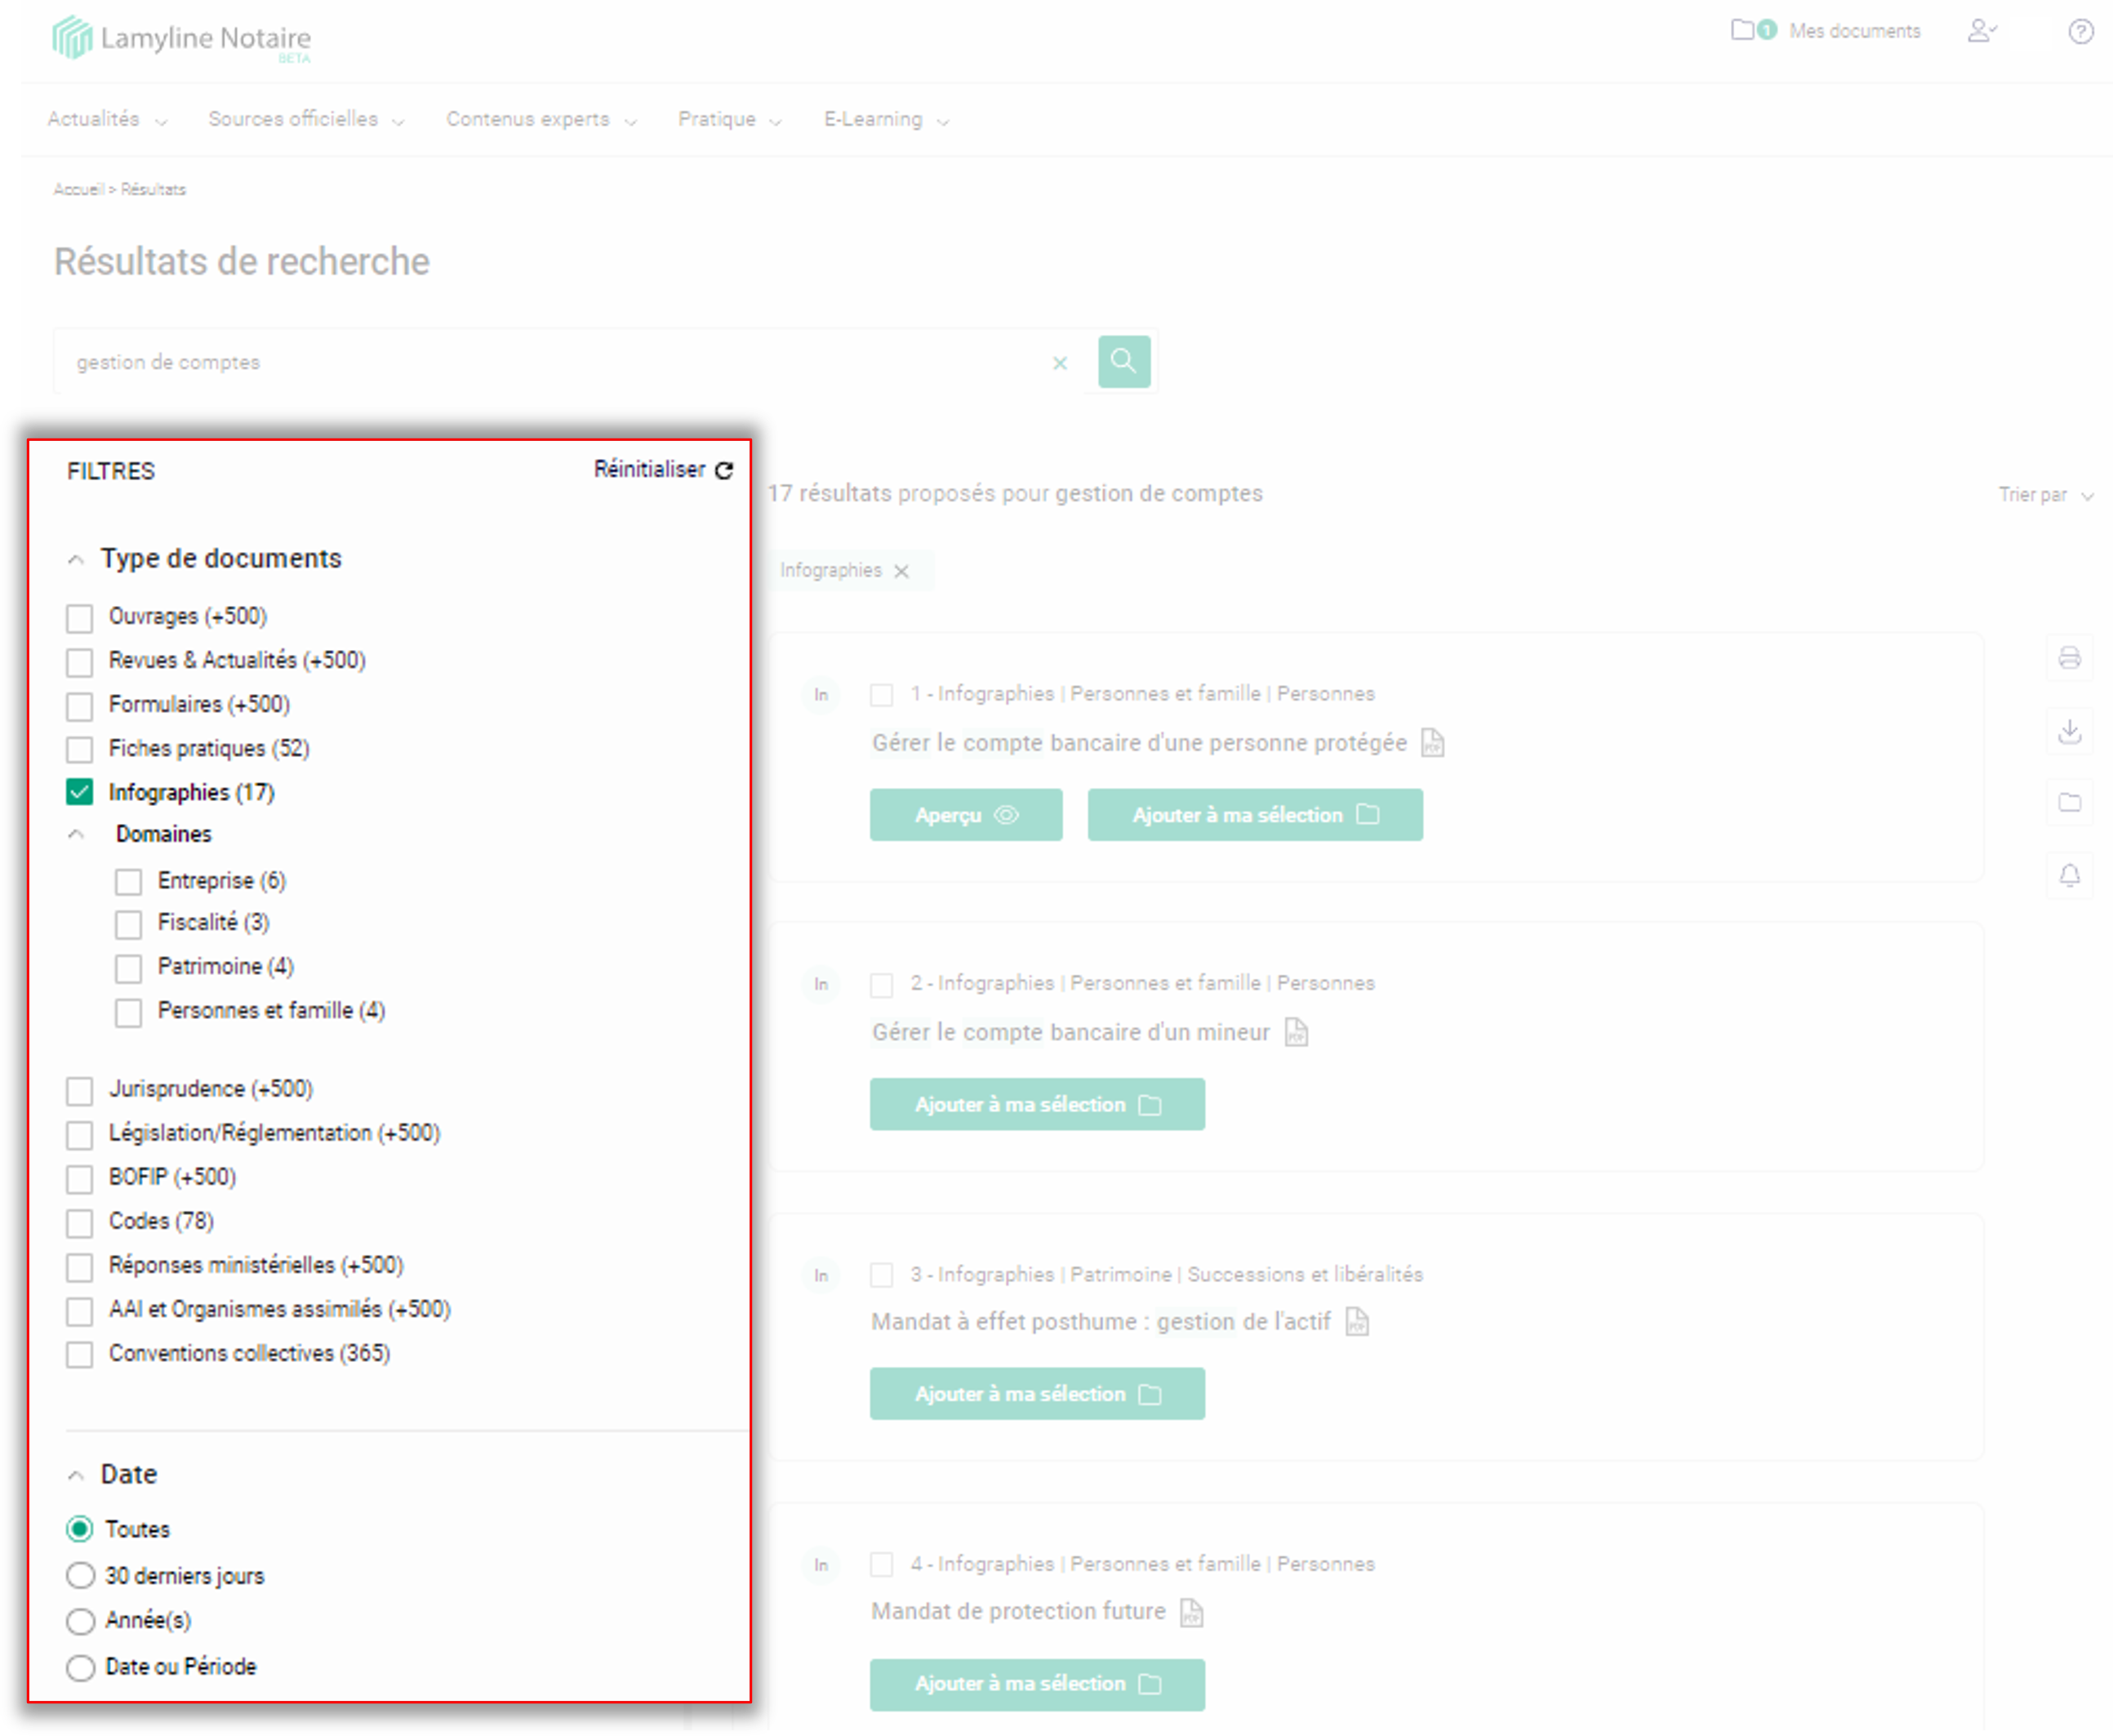This screenshot has width=2113, height=1736.
Task: Open PDF icon next to Mandat de protection future
Action: pyautogui.click(x=1191, y=1612)
